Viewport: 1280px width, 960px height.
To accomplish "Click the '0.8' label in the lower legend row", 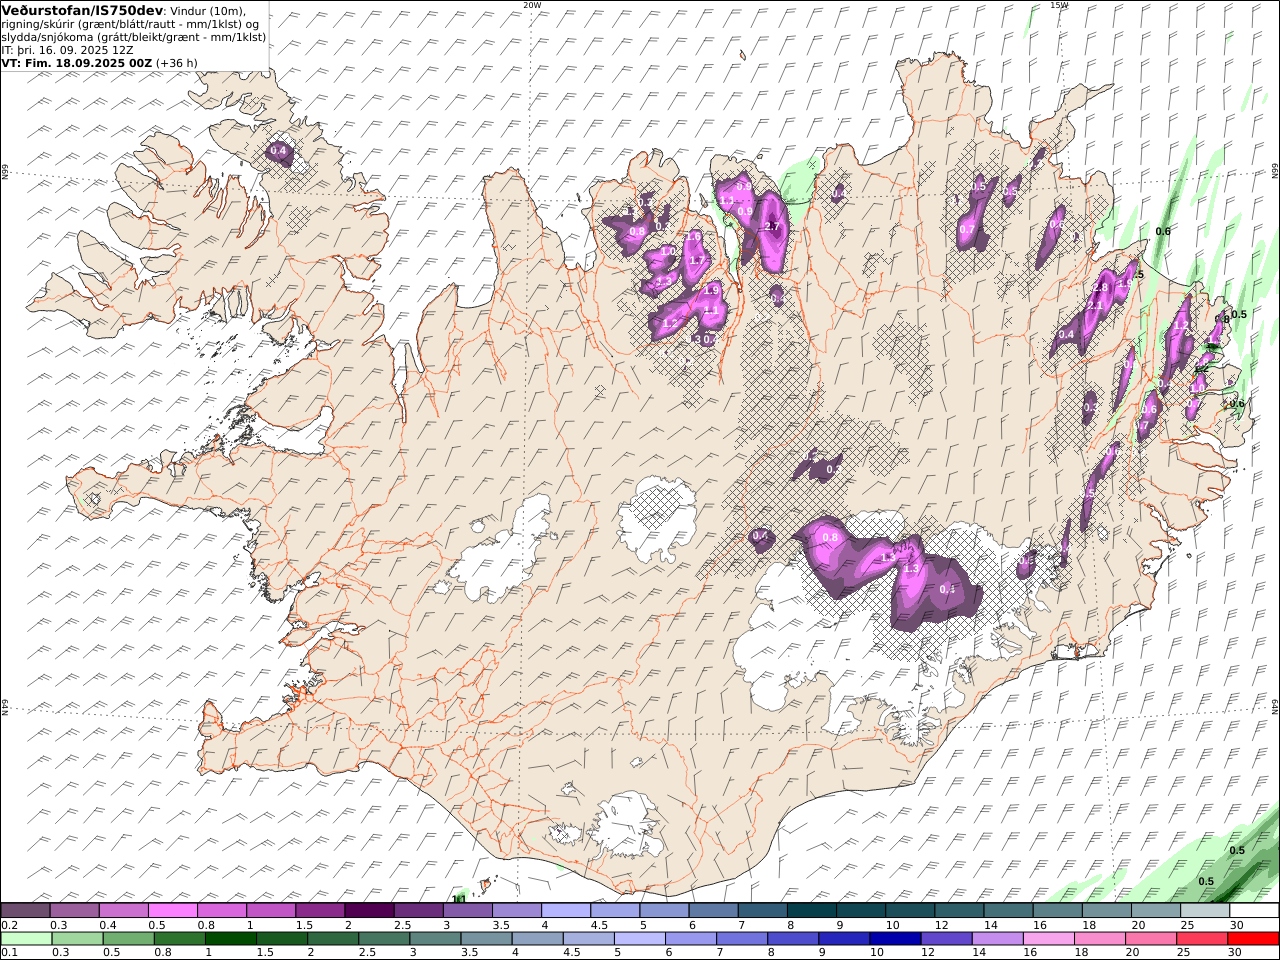I will coord(162,953).
